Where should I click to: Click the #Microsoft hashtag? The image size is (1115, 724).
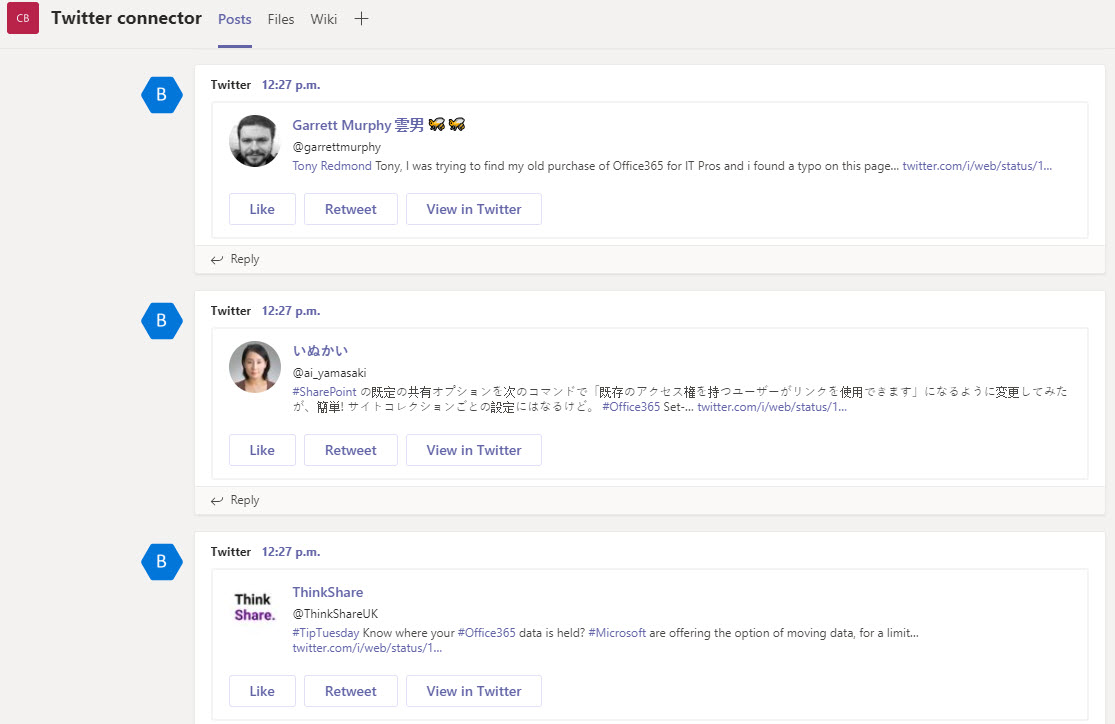pyautogui.click(x=617, y=633)
